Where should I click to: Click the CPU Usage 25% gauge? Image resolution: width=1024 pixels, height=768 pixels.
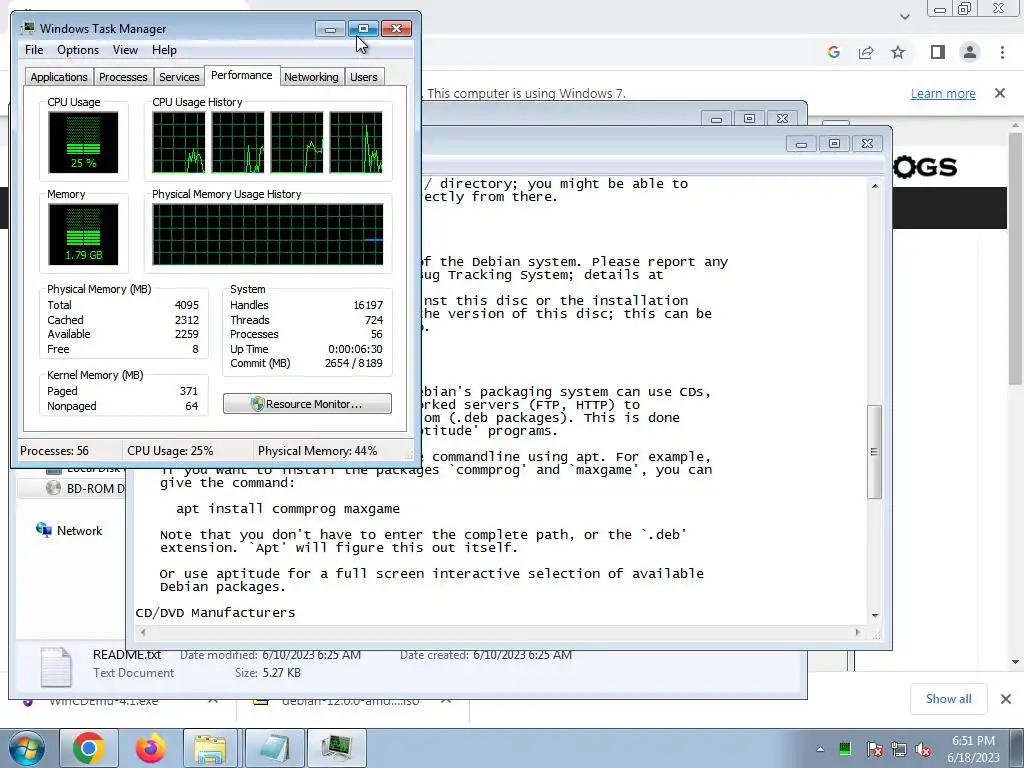coord(83,142)
